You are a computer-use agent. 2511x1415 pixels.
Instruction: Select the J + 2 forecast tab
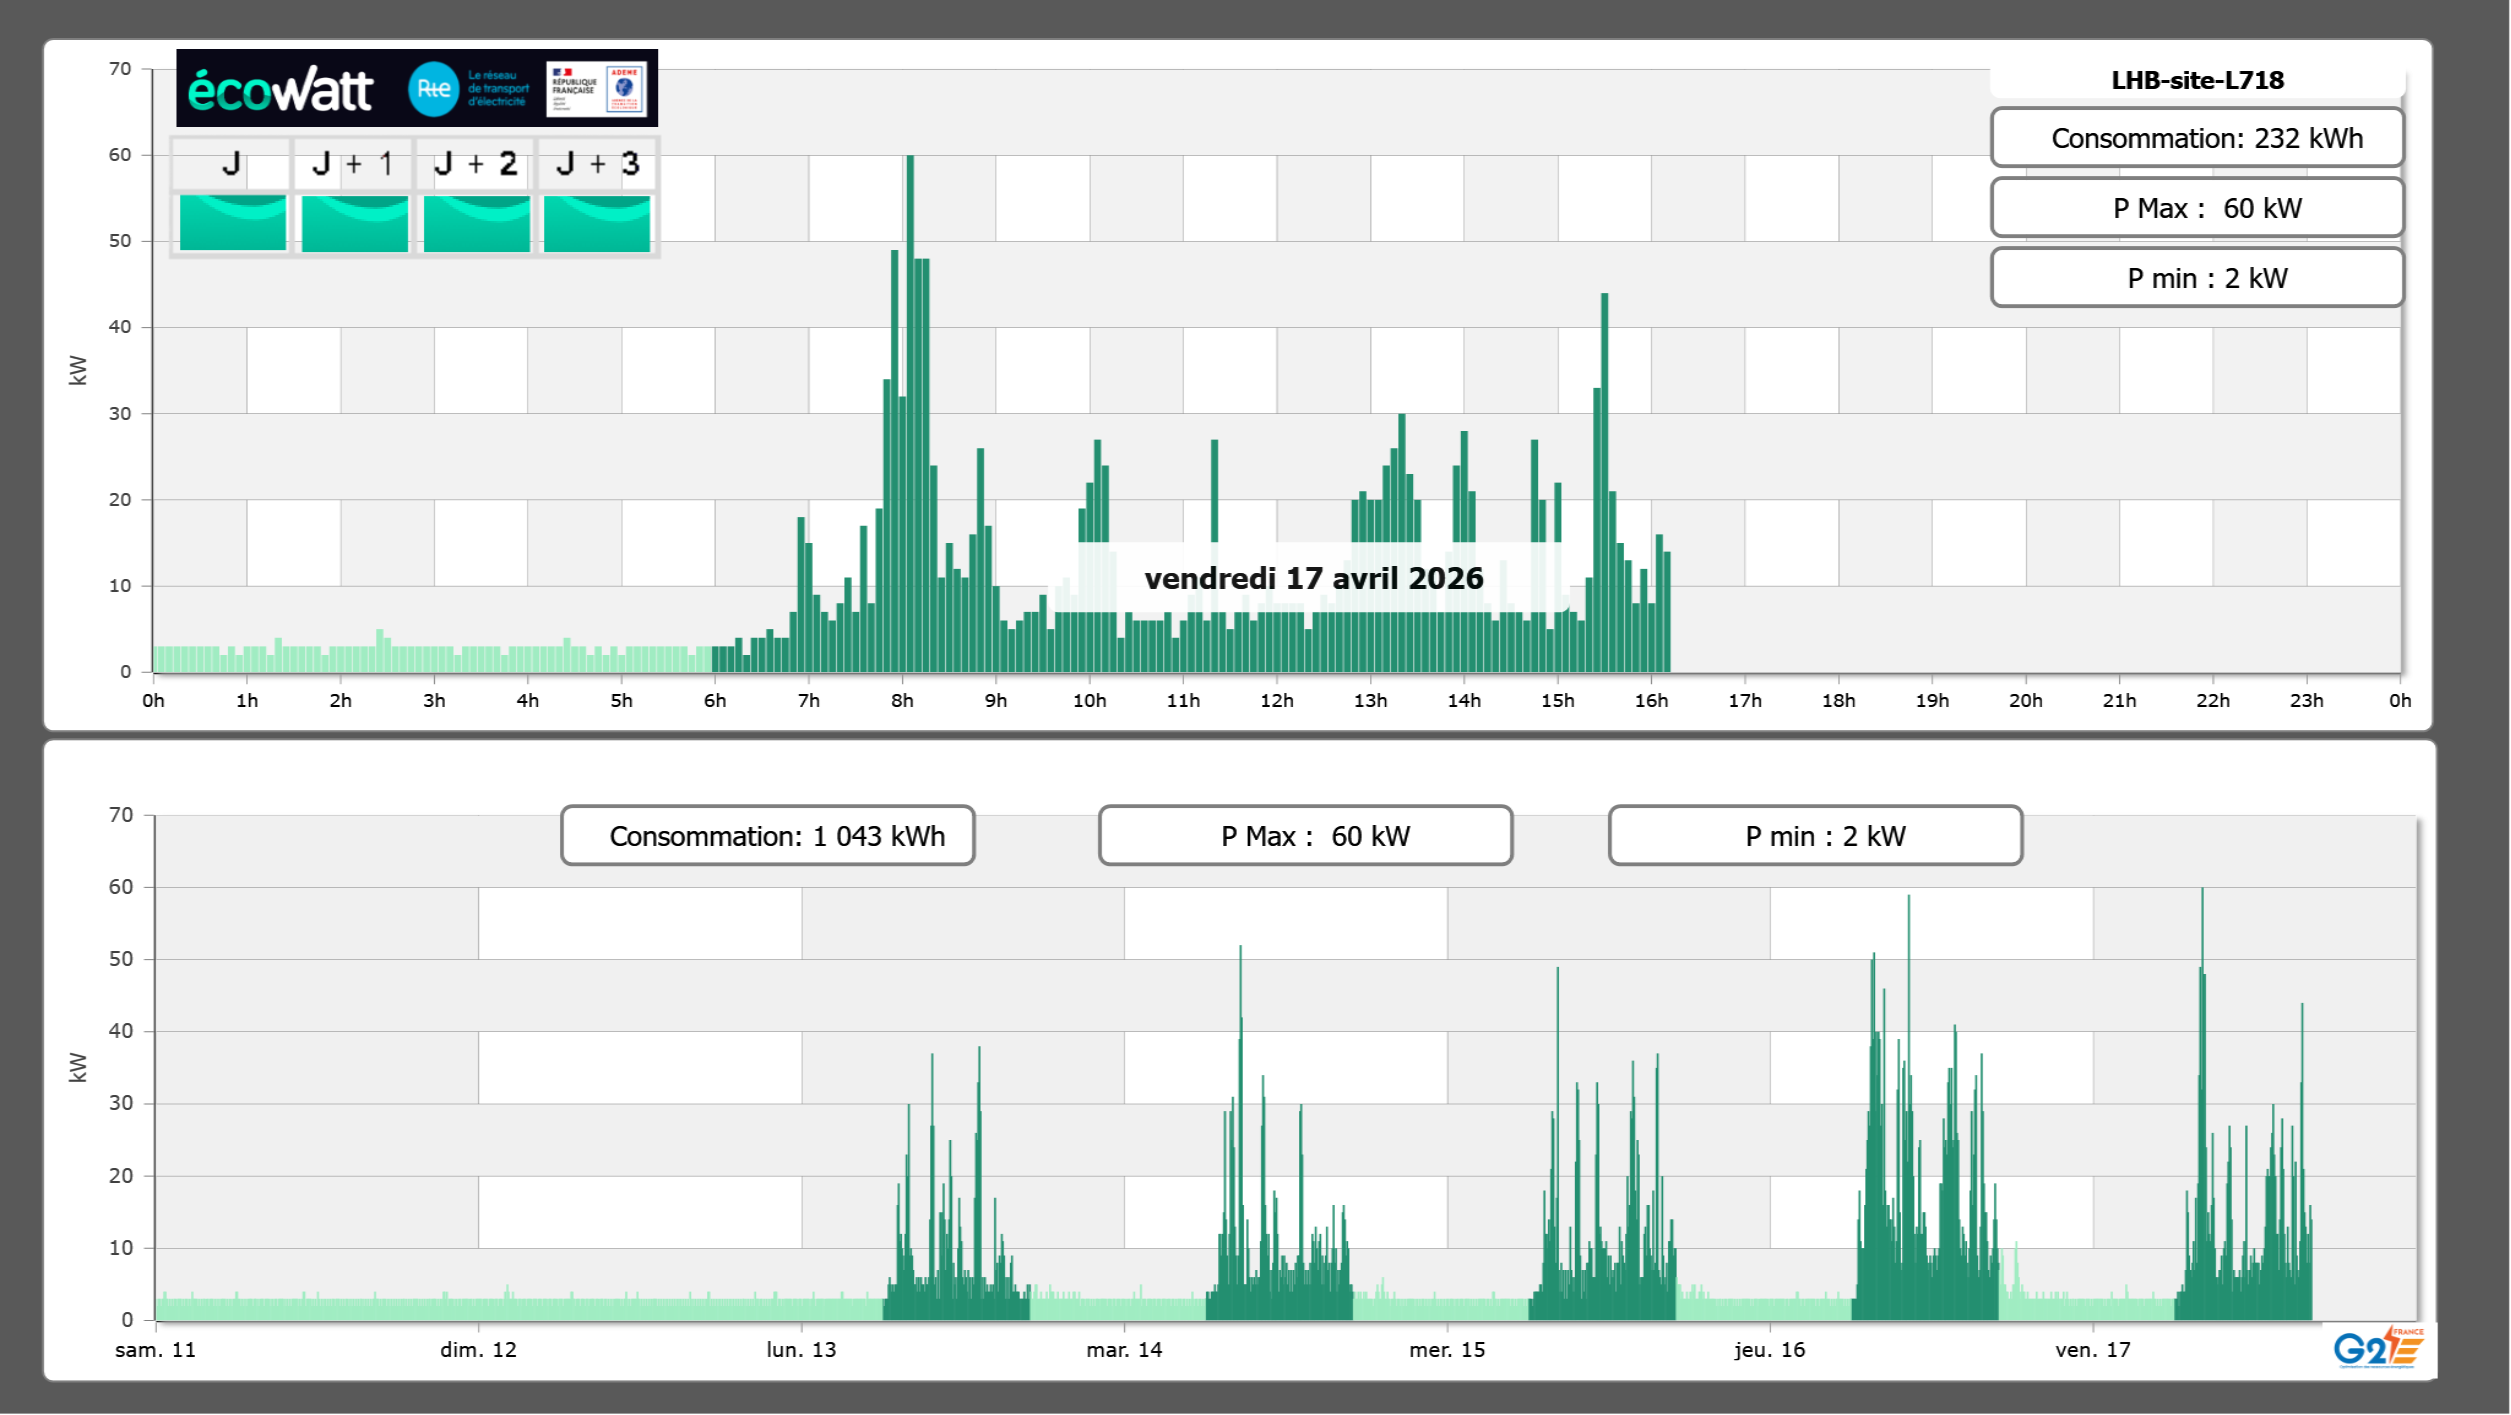[476, 164]
